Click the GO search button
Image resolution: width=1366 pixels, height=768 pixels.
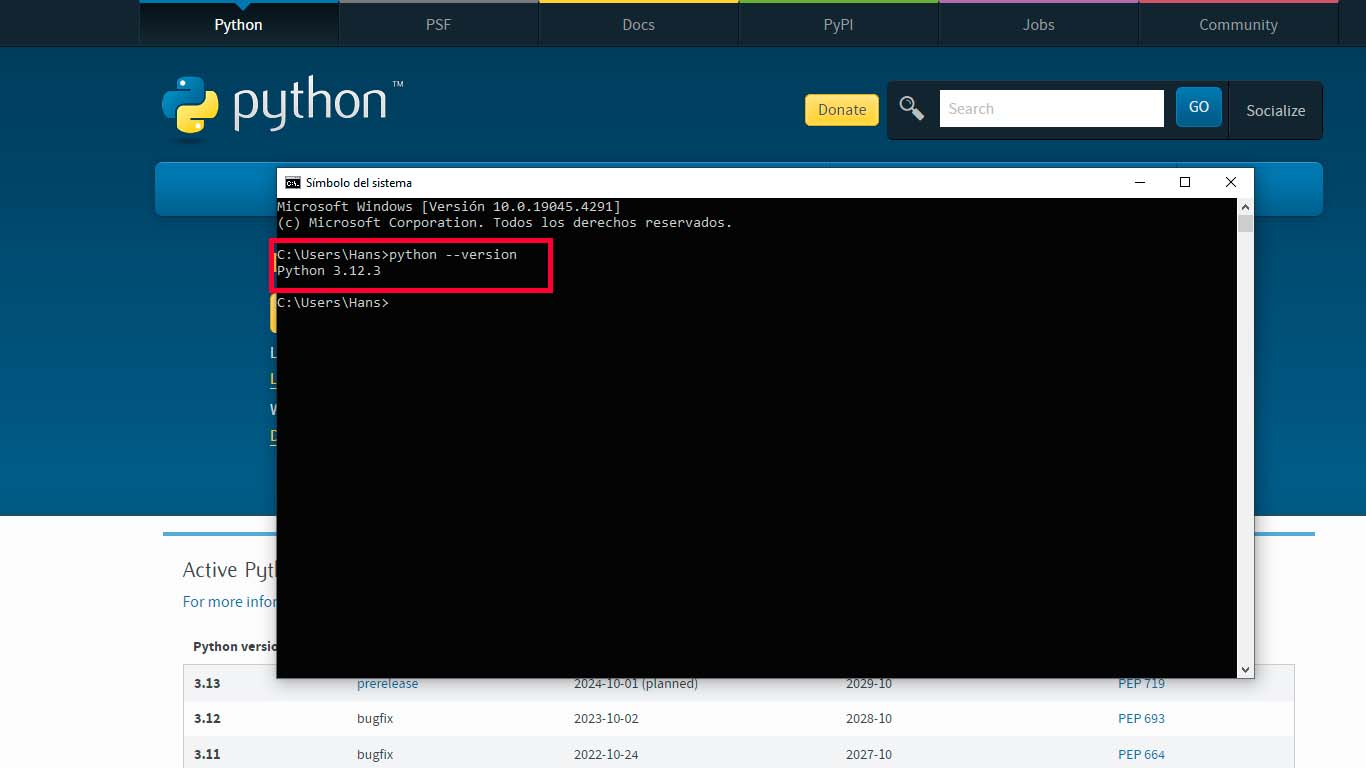tap(1199, 107)
